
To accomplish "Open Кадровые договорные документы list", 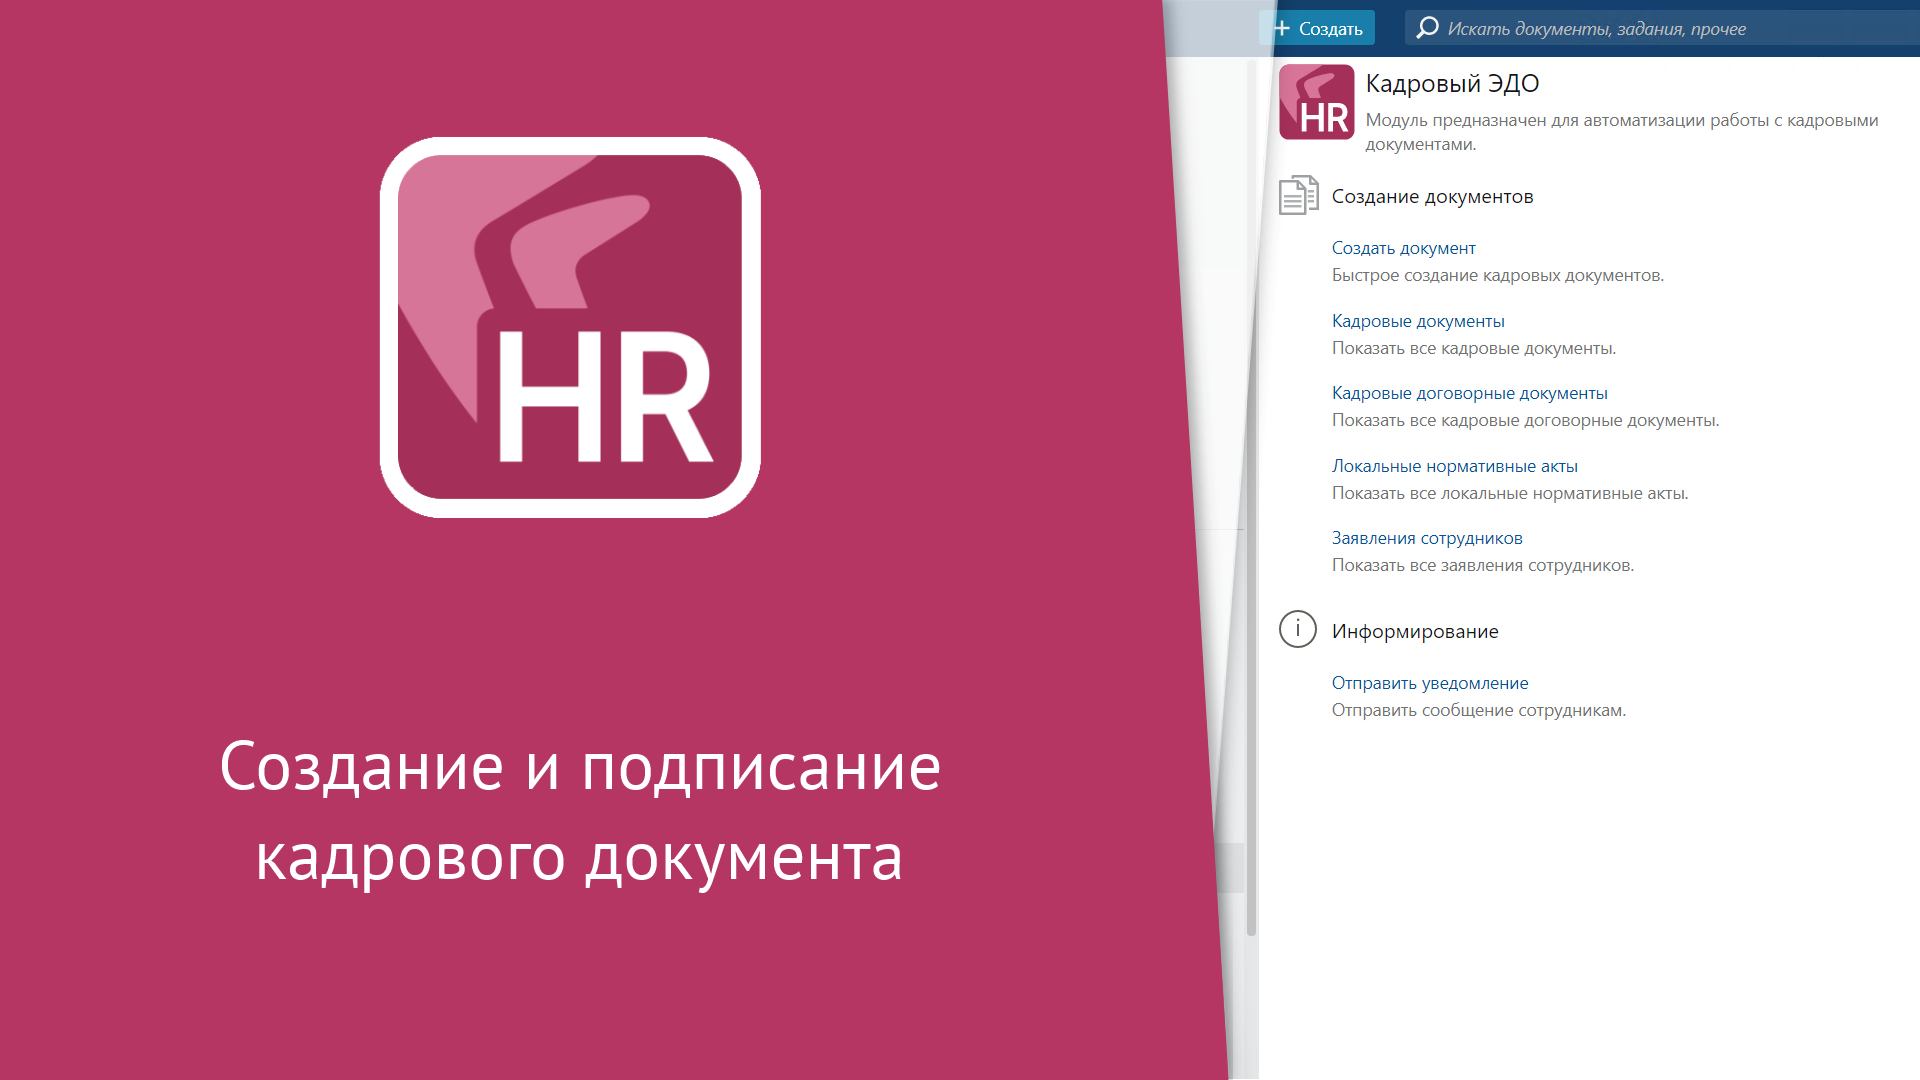I will (1470, 393).
